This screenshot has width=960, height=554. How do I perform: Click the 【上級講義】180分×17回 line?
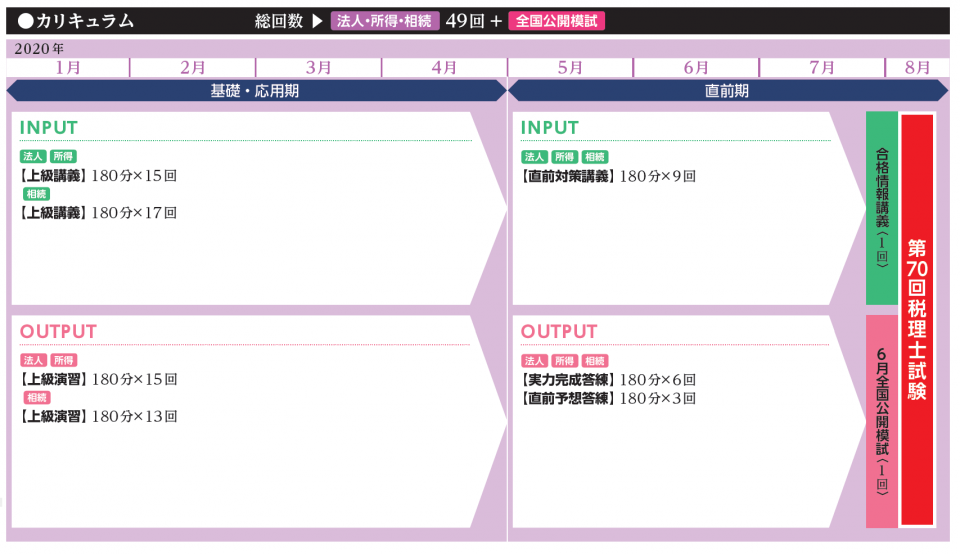[98, 213]
